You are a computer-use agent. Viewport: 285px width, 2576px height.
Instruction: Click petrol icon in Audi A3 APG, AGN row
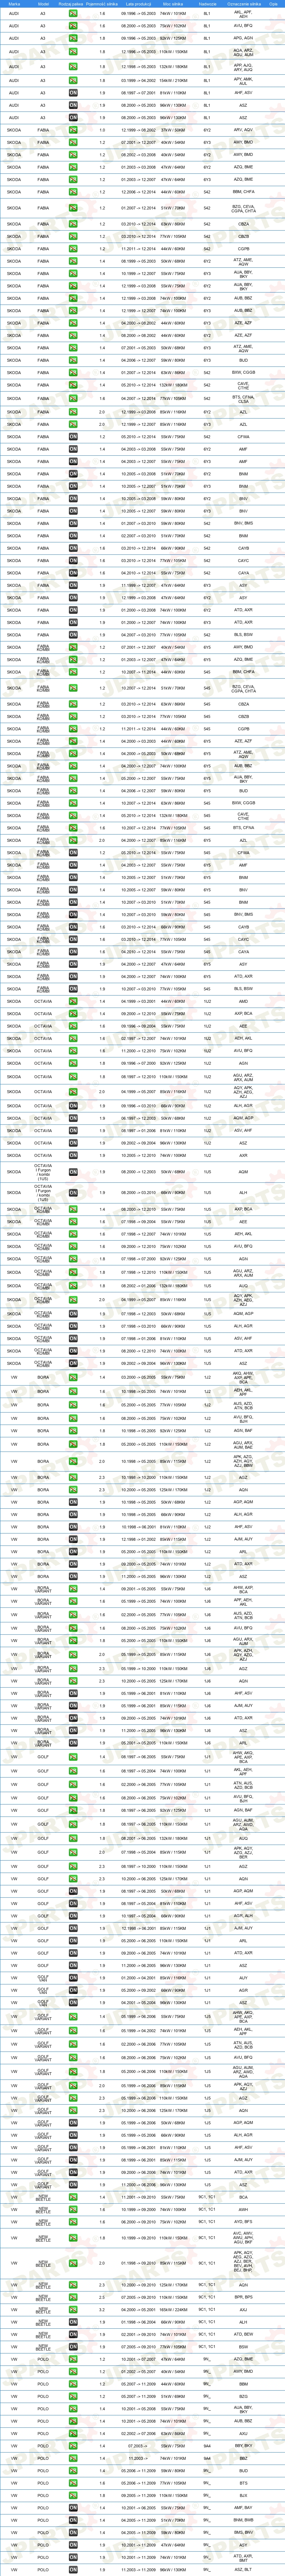73,37
